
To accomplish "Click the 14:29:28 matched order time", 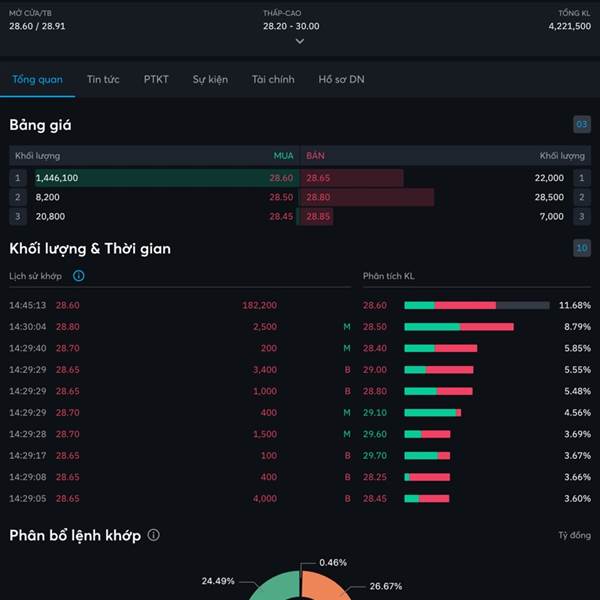I will click(28, 434).
